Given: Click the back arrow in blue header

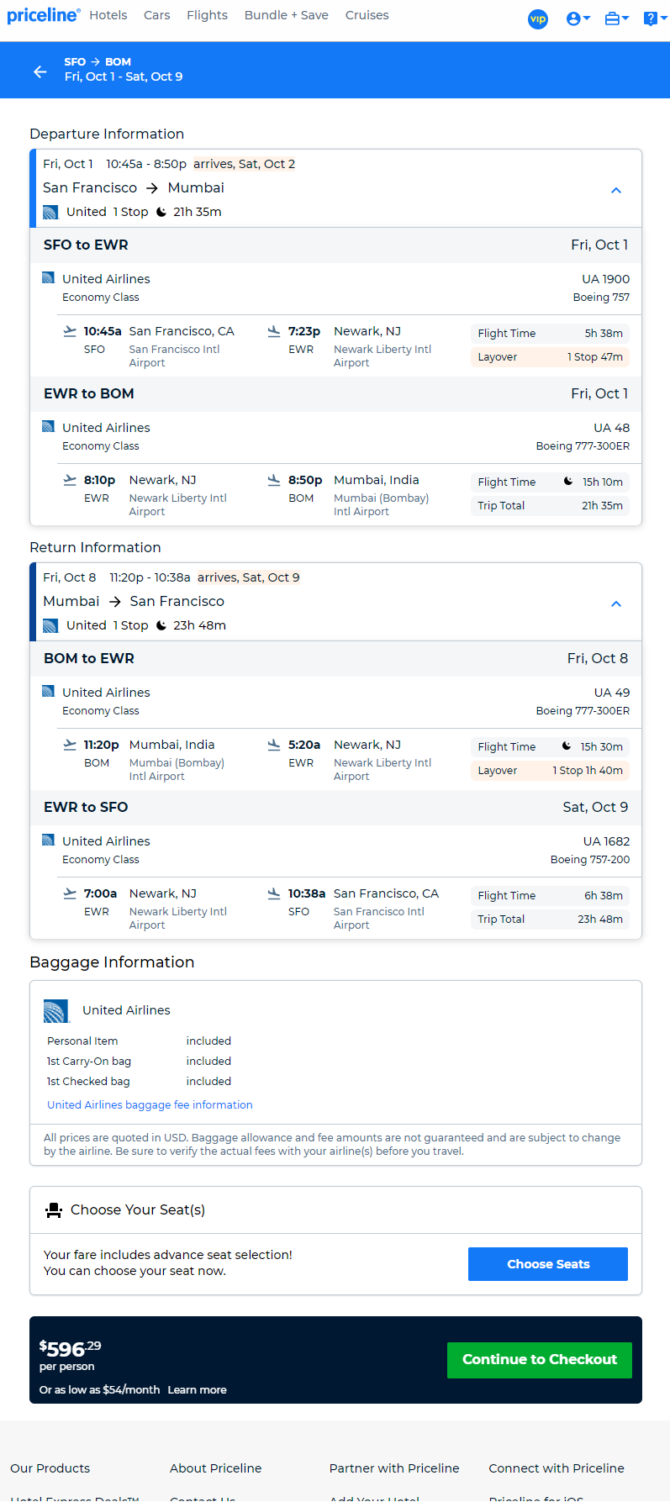Looking at the screenshot, I should (40, 71).
